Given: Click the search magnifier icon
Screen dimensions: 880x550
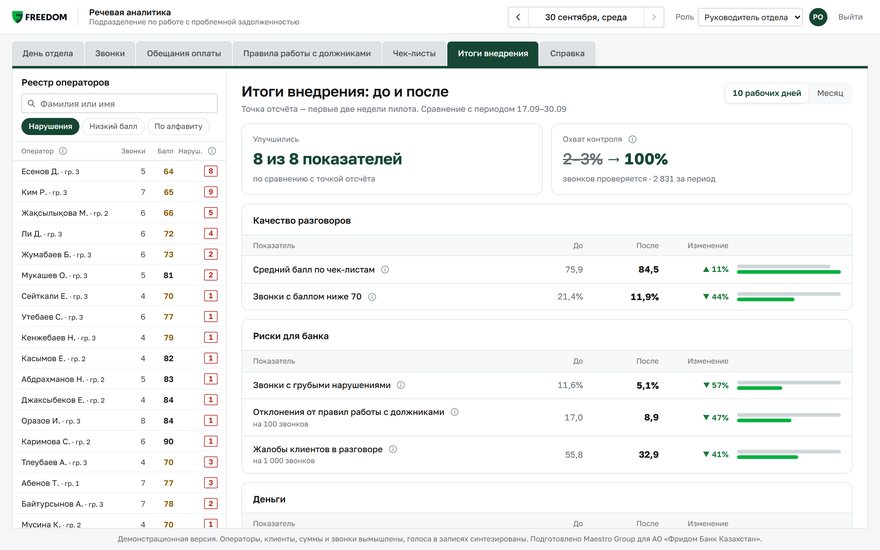Looking at the screenshot, I should [31, 103].
